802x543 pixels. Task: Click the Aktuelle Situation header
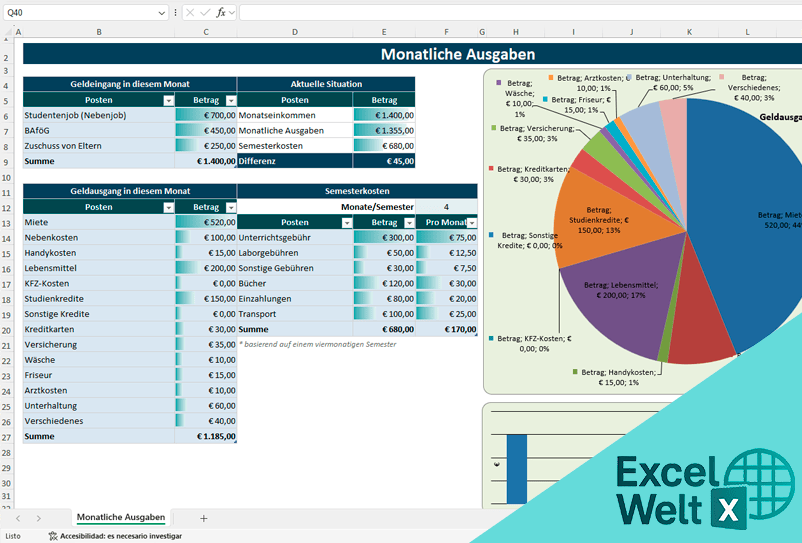click(x=326, y=84)
